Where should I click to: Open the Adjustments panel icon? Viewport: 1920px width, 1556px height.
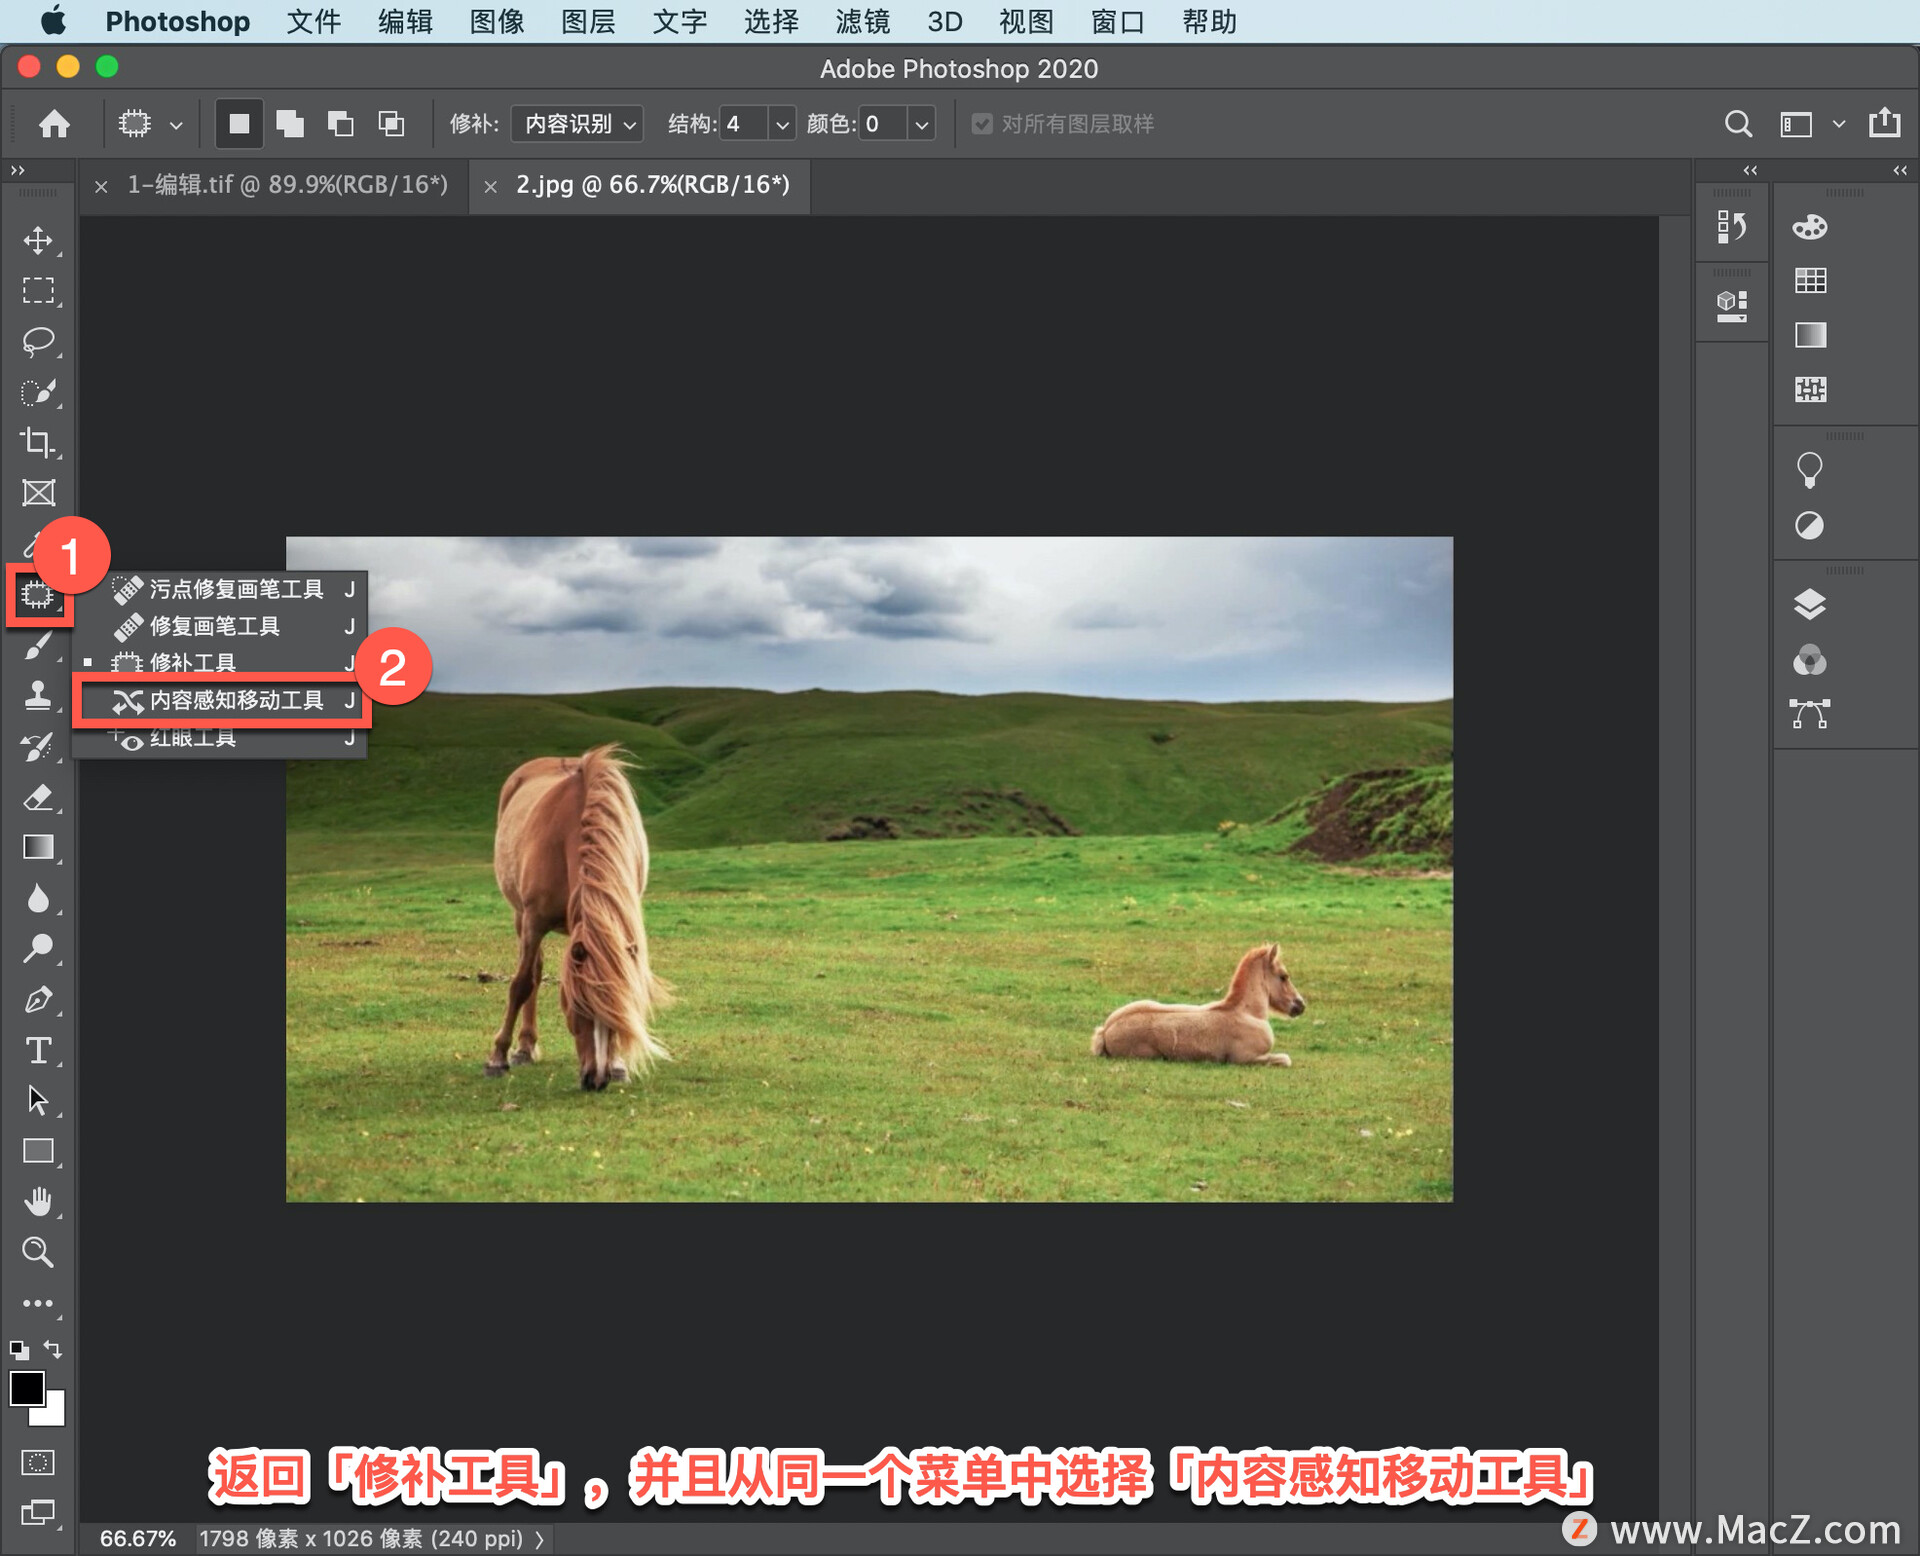pyautogui.click(x=1809, y=525)
